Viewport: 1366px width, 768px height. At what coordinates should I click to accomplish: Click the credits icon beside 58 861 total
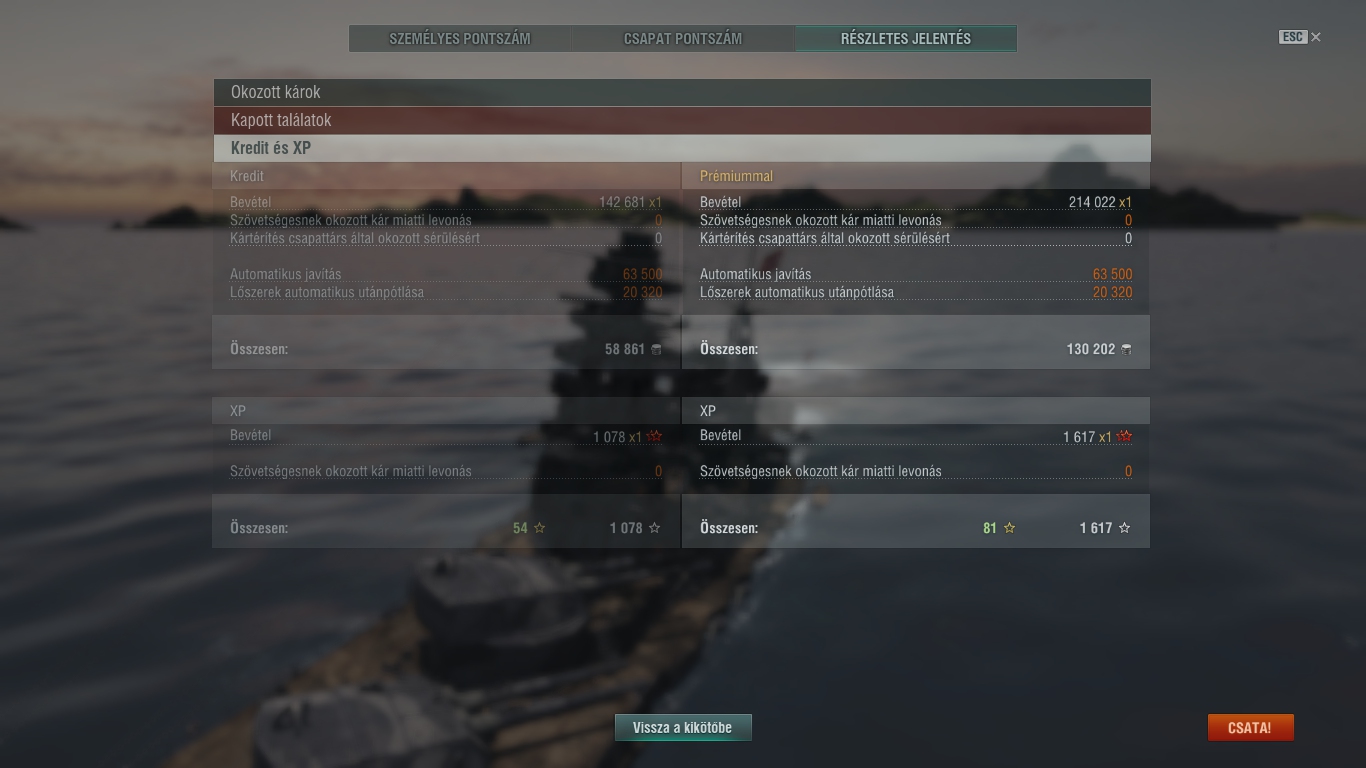[656, 349]
